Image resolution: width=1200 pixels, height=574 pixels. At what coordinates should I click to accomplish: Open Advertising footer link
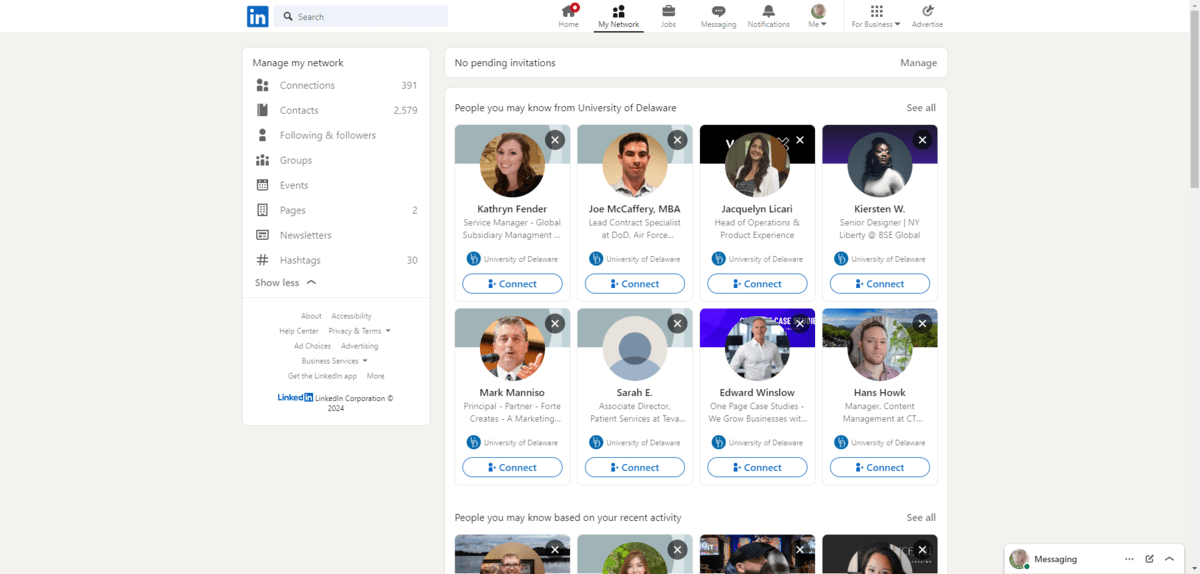coord(360,346)
